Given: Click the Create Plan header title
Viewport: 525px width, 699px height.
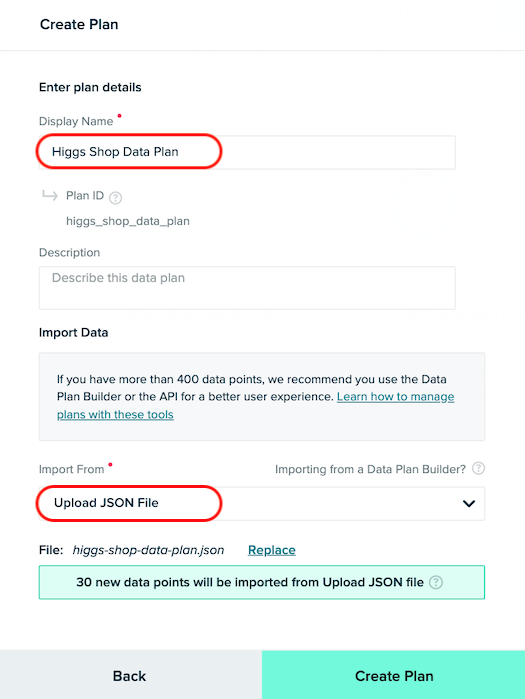Looking at the screenshot, I should pyautogui.click(x=79, y=24).
